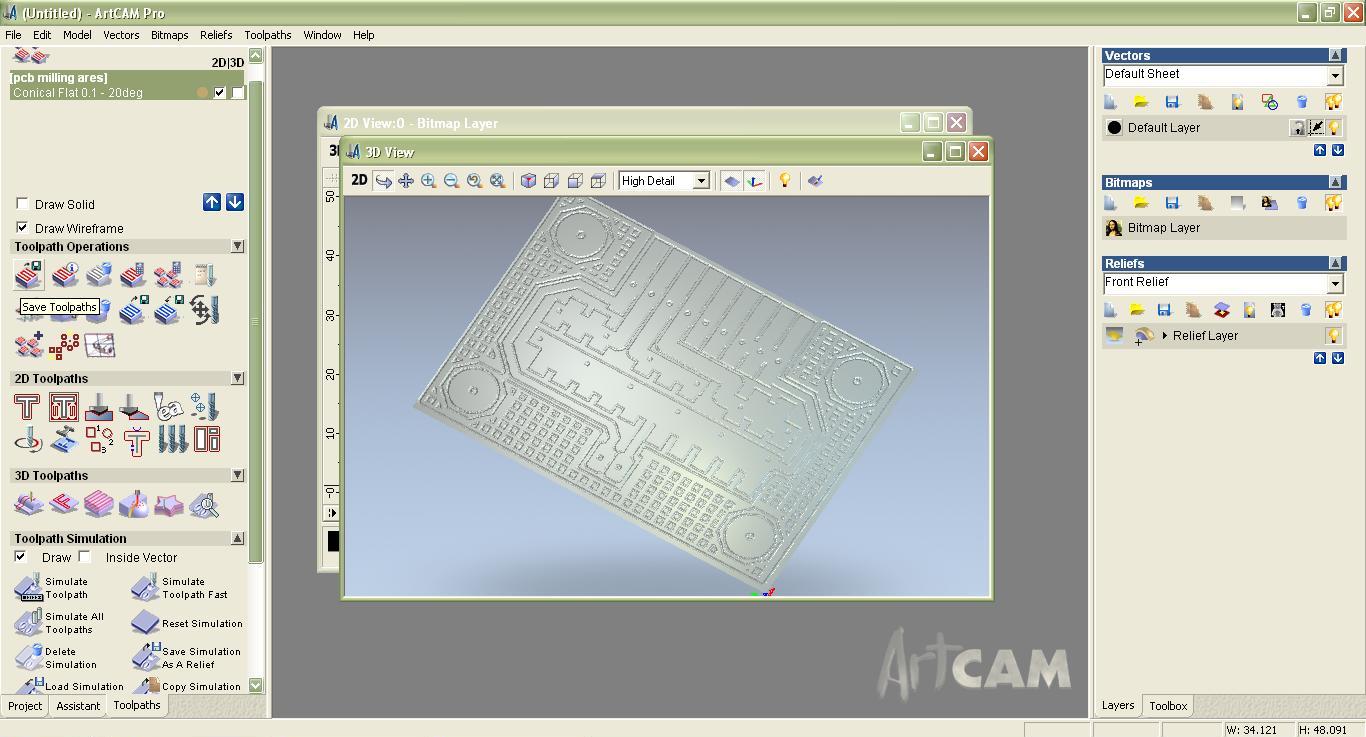Uncheck Conical Flat toolpath 2D visibility
The width and height of the screenshot is (1366, 737).
coord(220,92)
